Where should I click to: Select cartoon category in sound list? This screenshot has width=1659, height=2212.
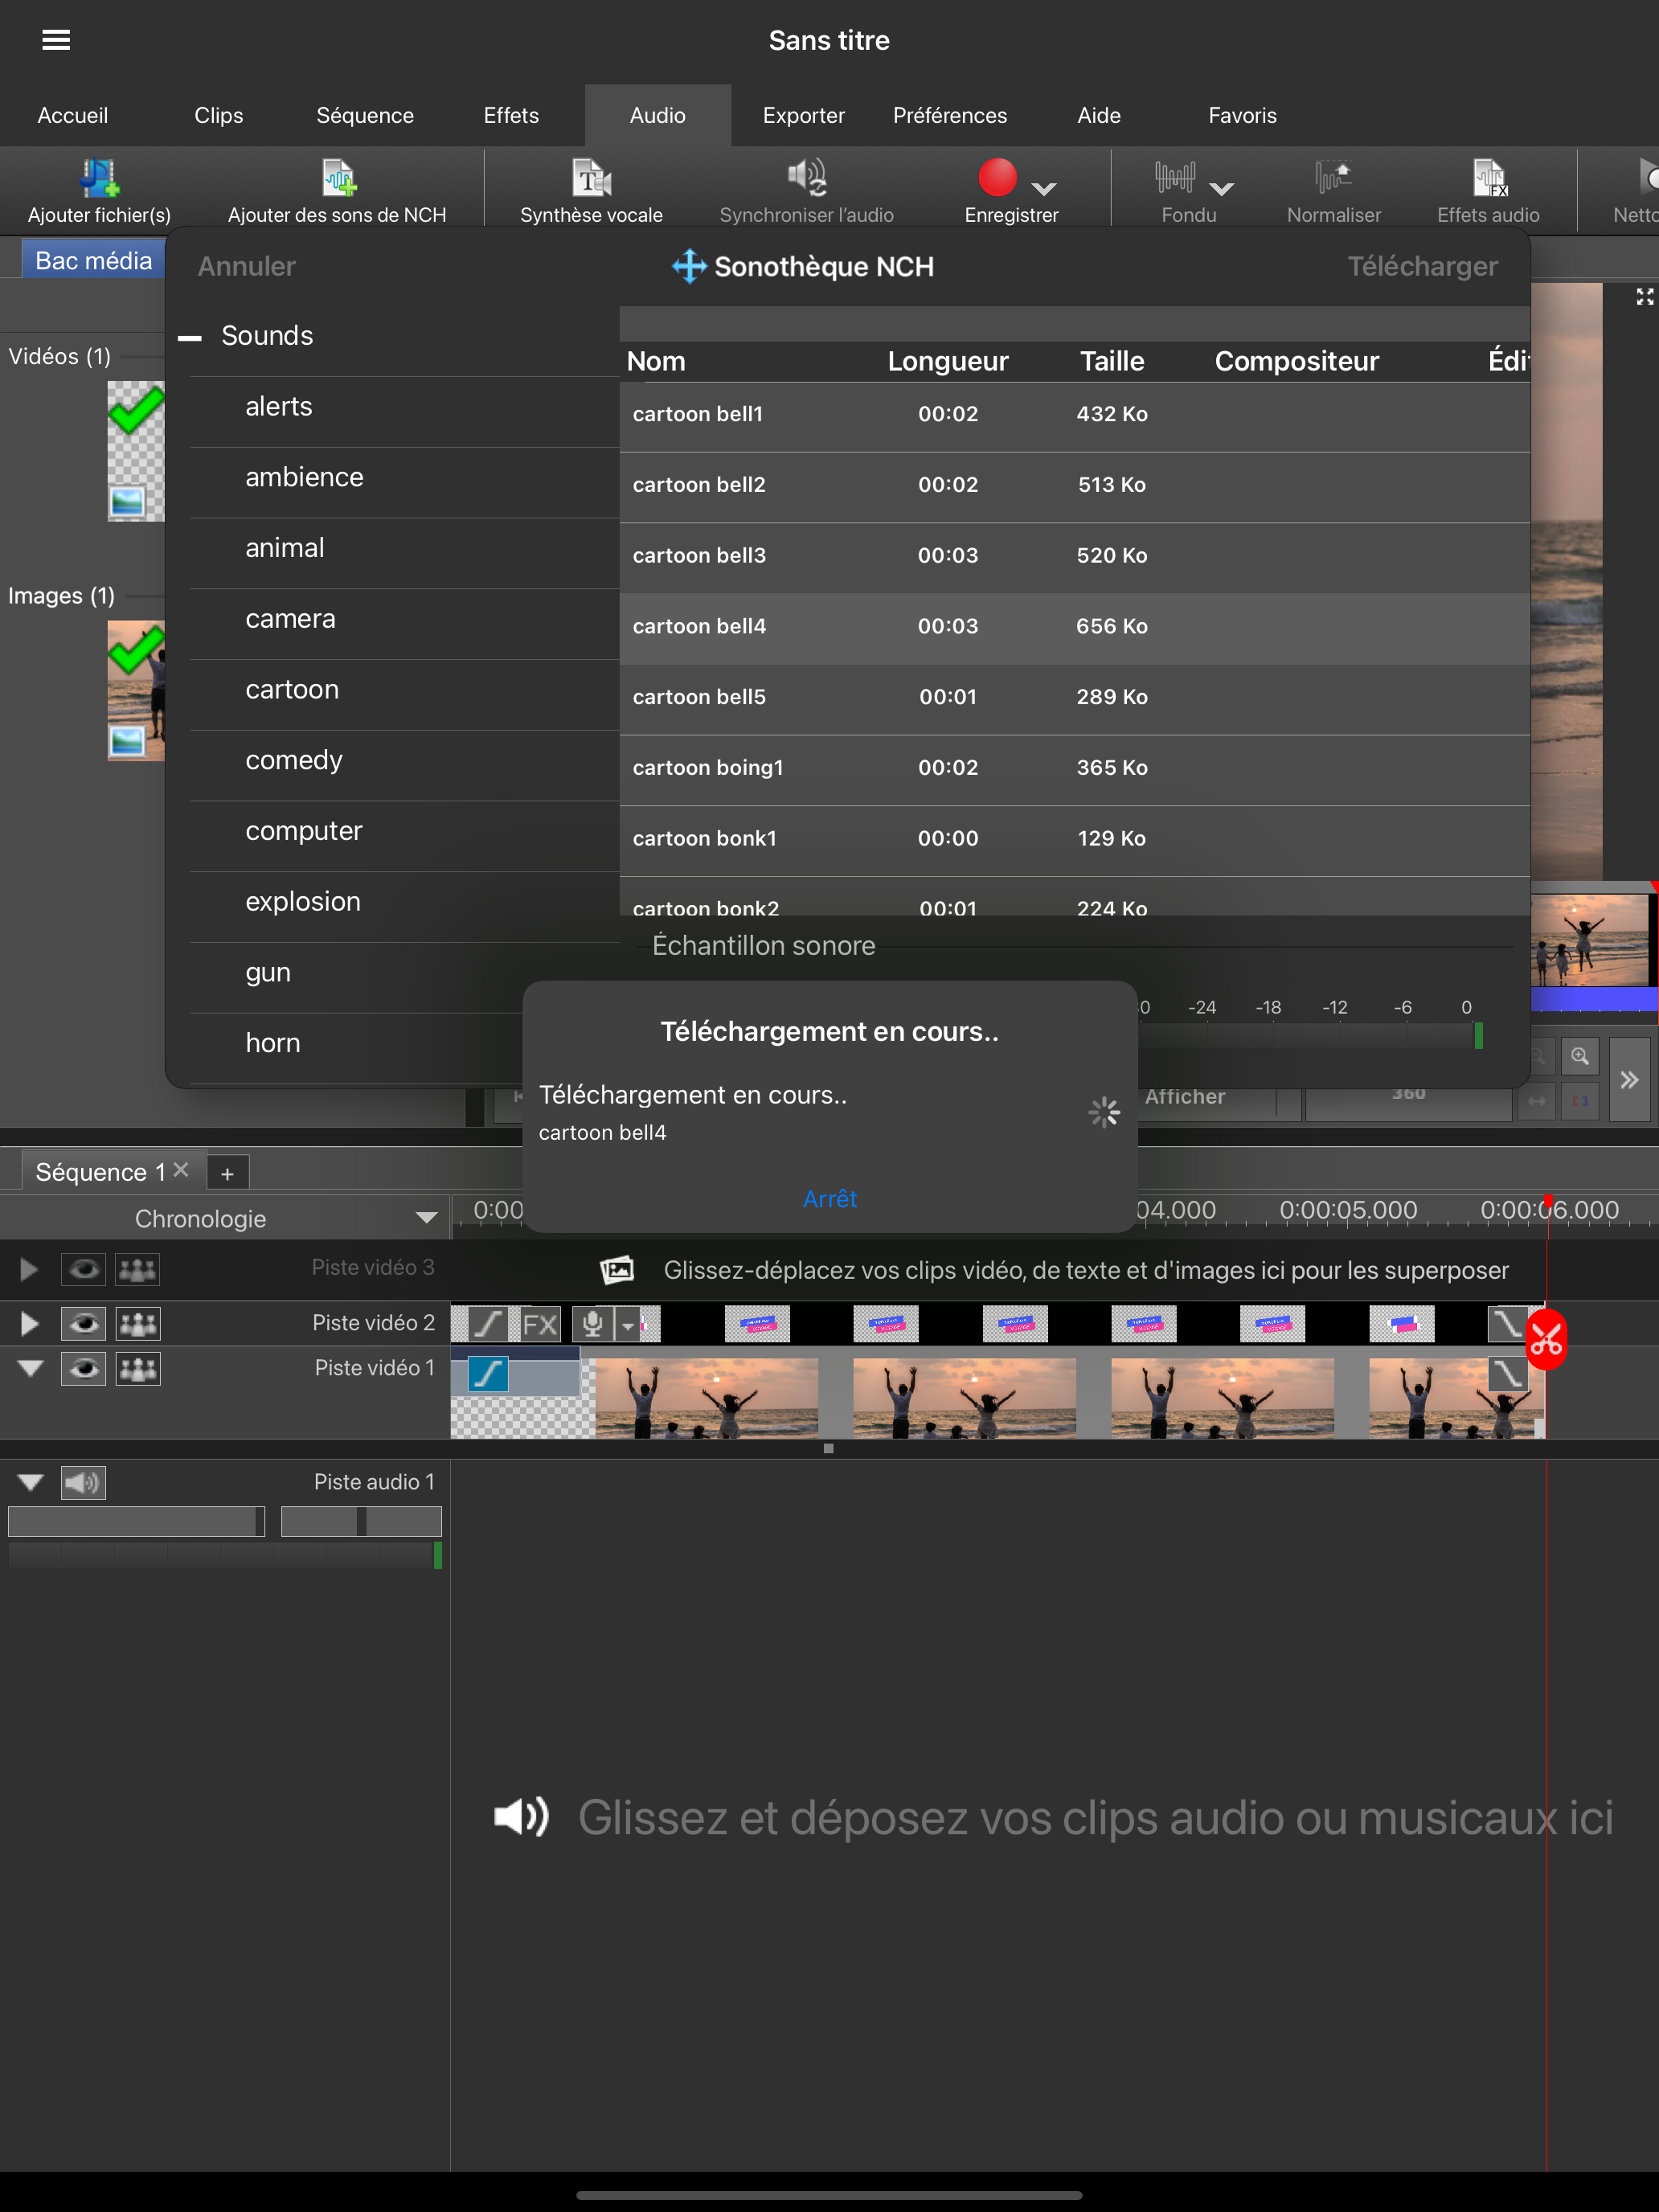pyautogui.click(x=404, y=690)
